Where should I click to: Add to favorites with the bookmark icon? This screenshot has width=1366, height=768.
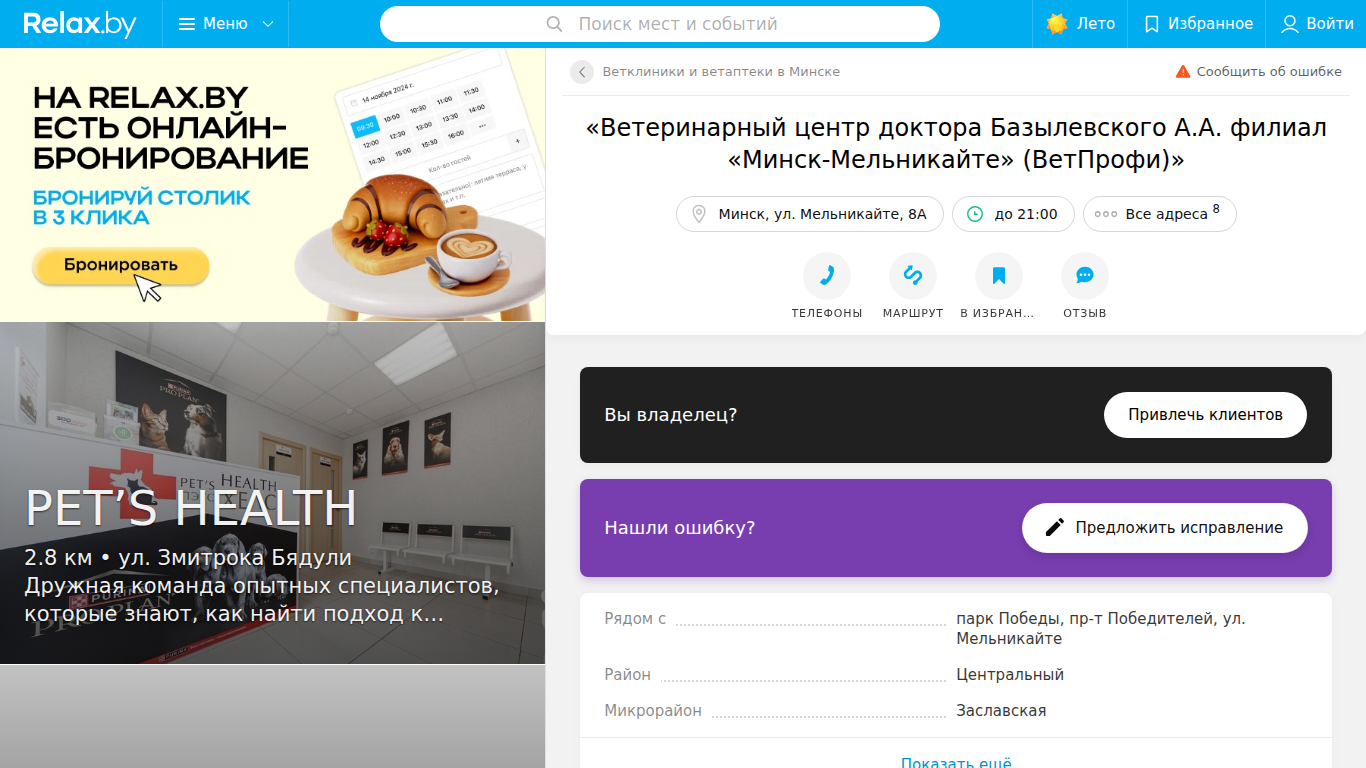[x=999, y=276]
